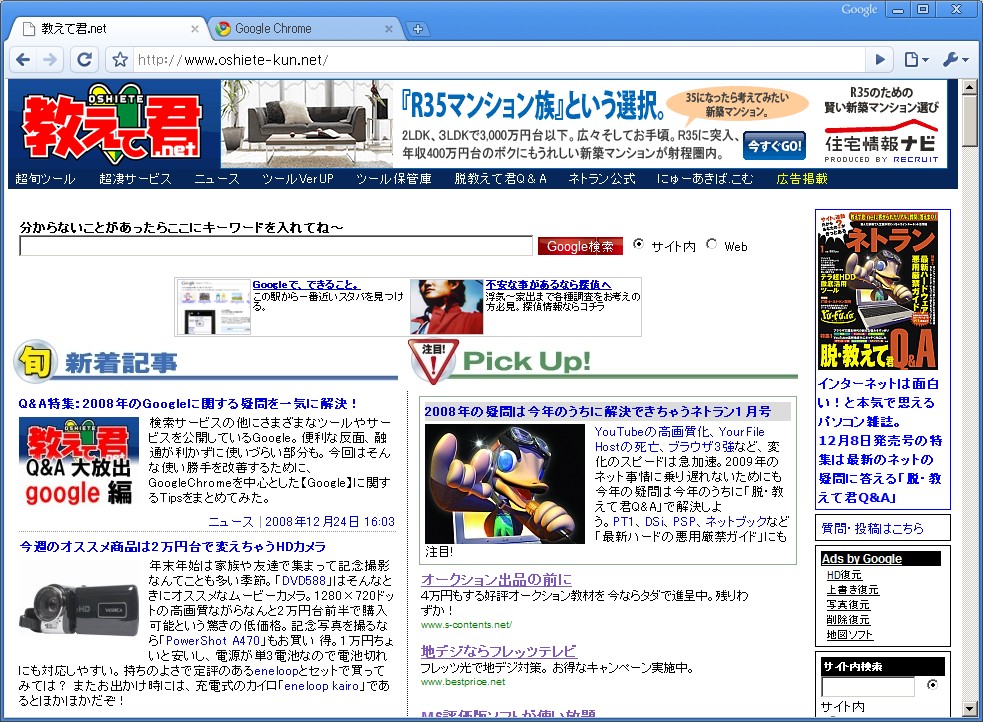The width and height of the screenshot is (983, 722).
Task: Bookmark this page with the star icon
Action: point(120,60)
